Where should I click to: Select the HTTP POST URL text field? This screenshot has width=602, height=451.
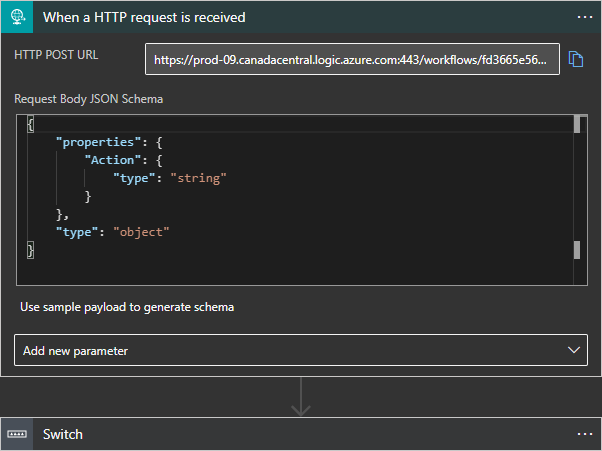click(x=353, y=60)
